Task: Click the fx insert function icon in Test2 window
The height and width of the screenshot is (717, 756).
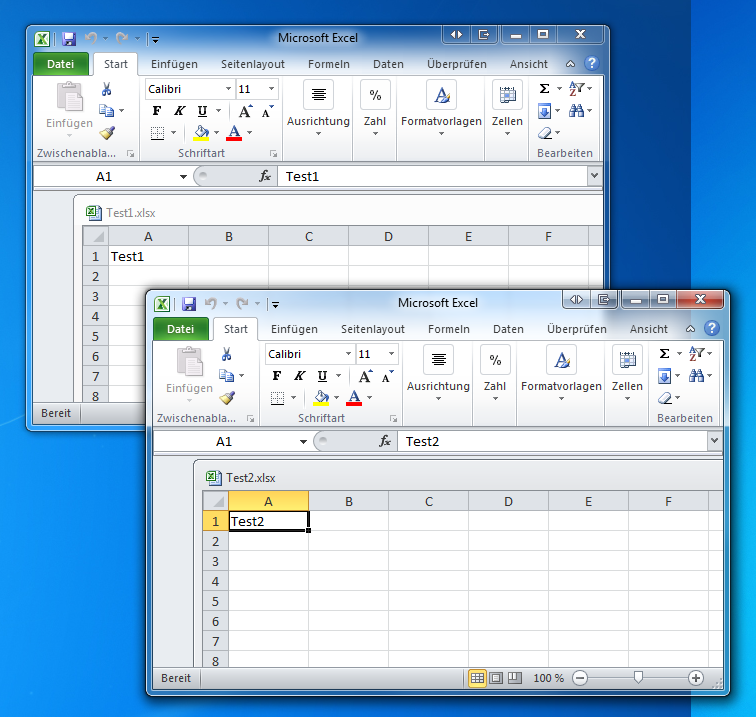Action: pos(385,441)
